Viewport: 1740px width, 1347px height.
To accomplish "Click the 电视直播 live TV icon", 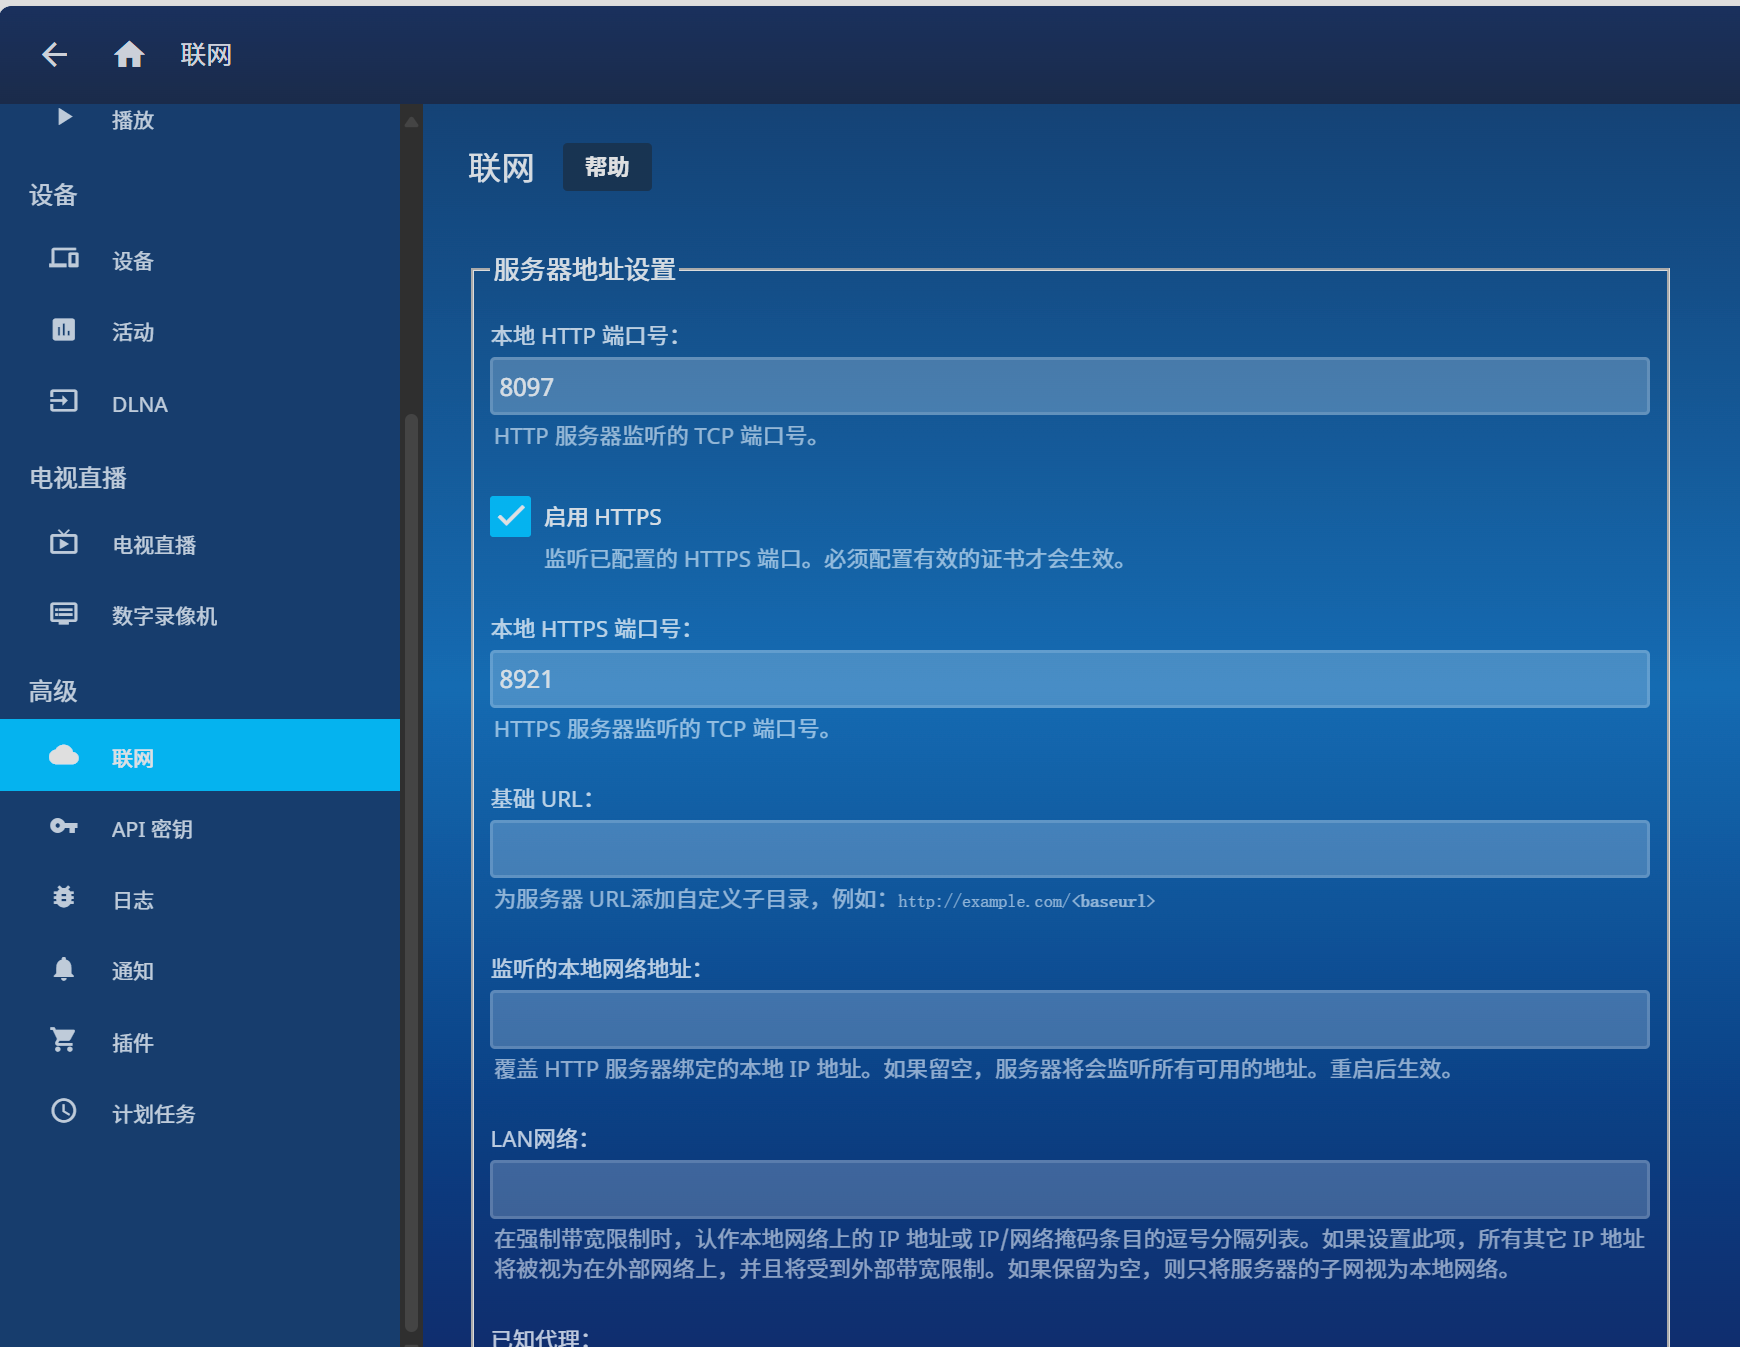I will [x=64, y=543].
